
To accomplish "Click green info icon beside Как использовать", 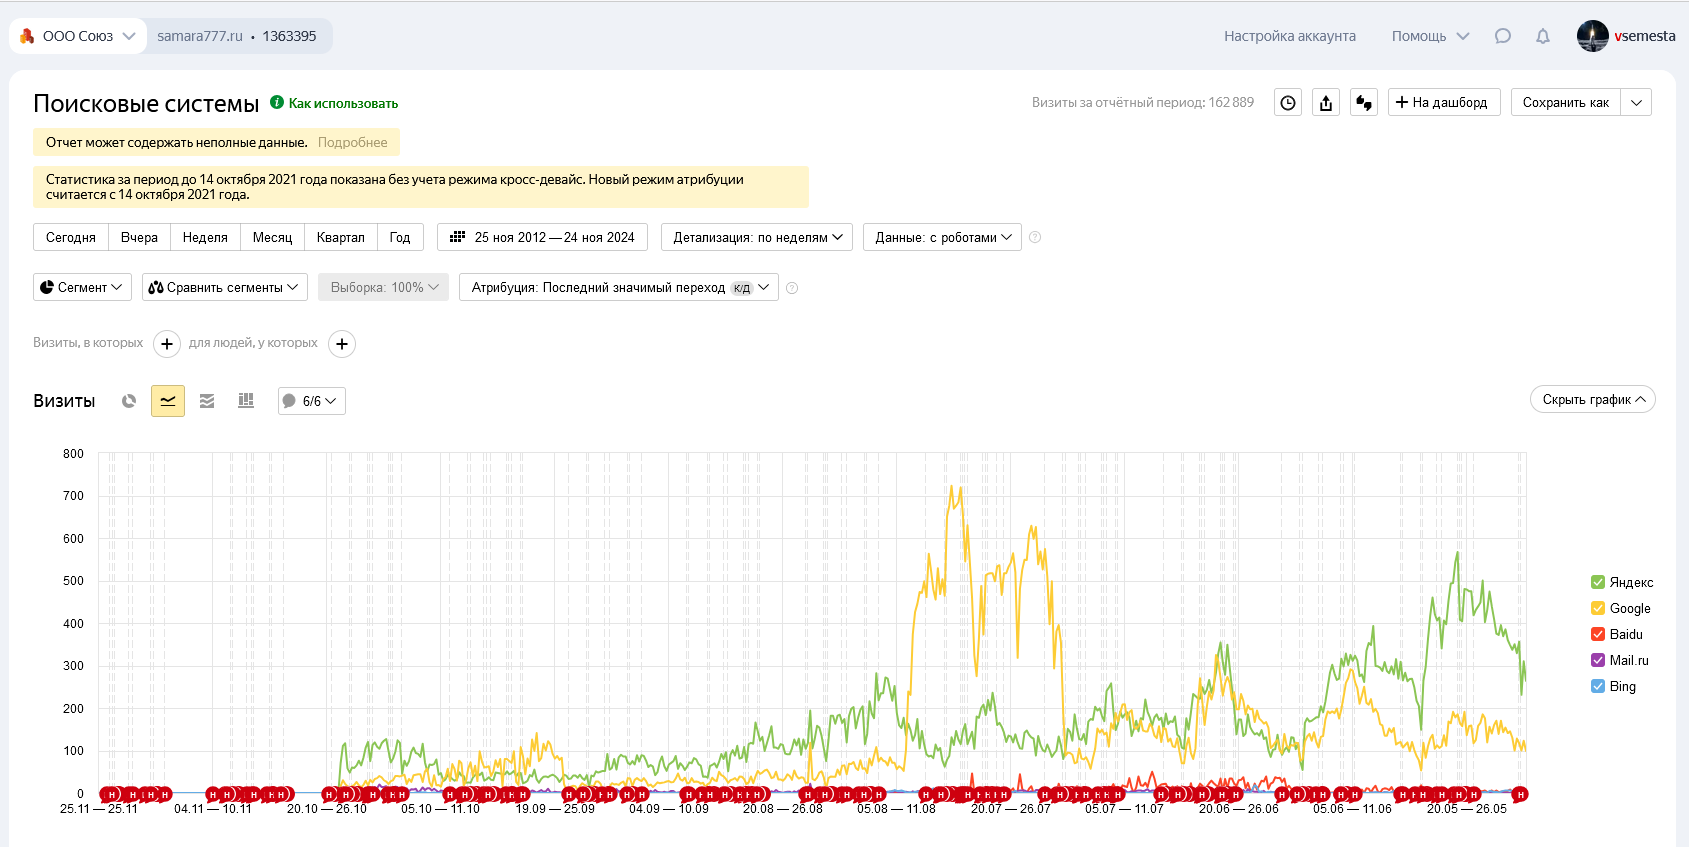I will pyautogui.click(x=277, y=102).
